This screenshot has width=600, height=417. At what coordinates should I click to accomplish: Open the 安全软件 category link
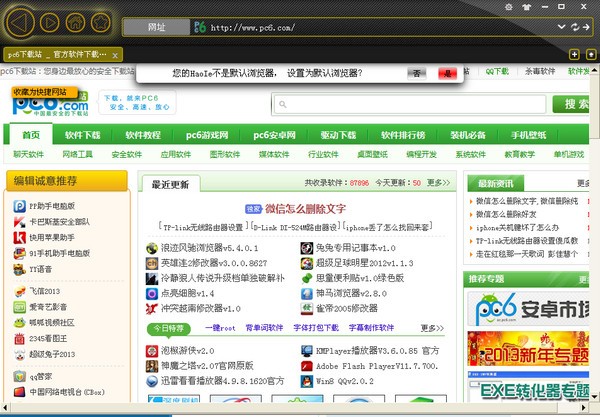(x=127, y=154)
